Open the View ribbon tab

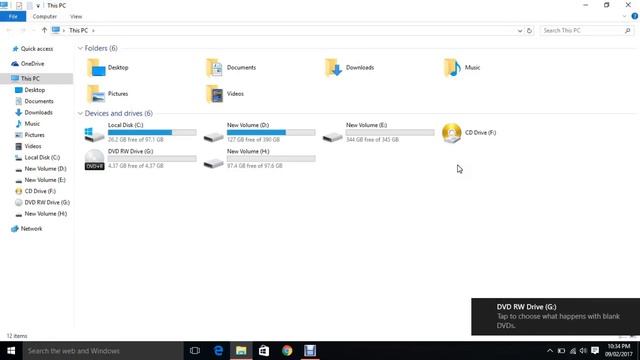(x=76, y=17)
